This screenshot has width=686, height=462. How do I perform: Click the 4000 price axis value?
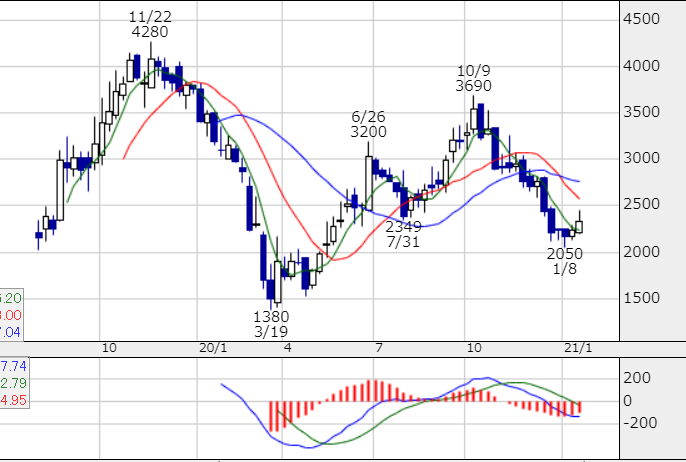(641, 66)
